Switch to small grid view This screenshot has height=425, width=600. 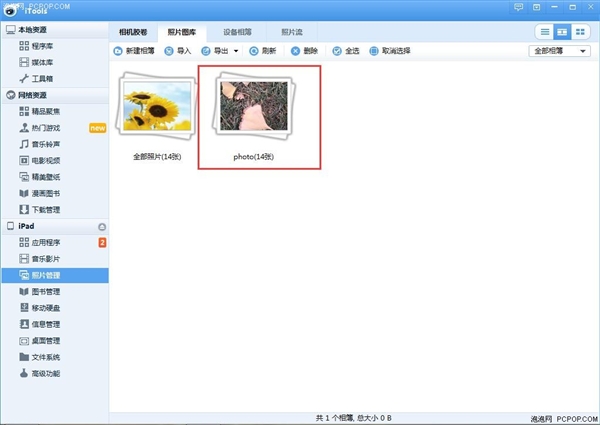click(580, 32)
